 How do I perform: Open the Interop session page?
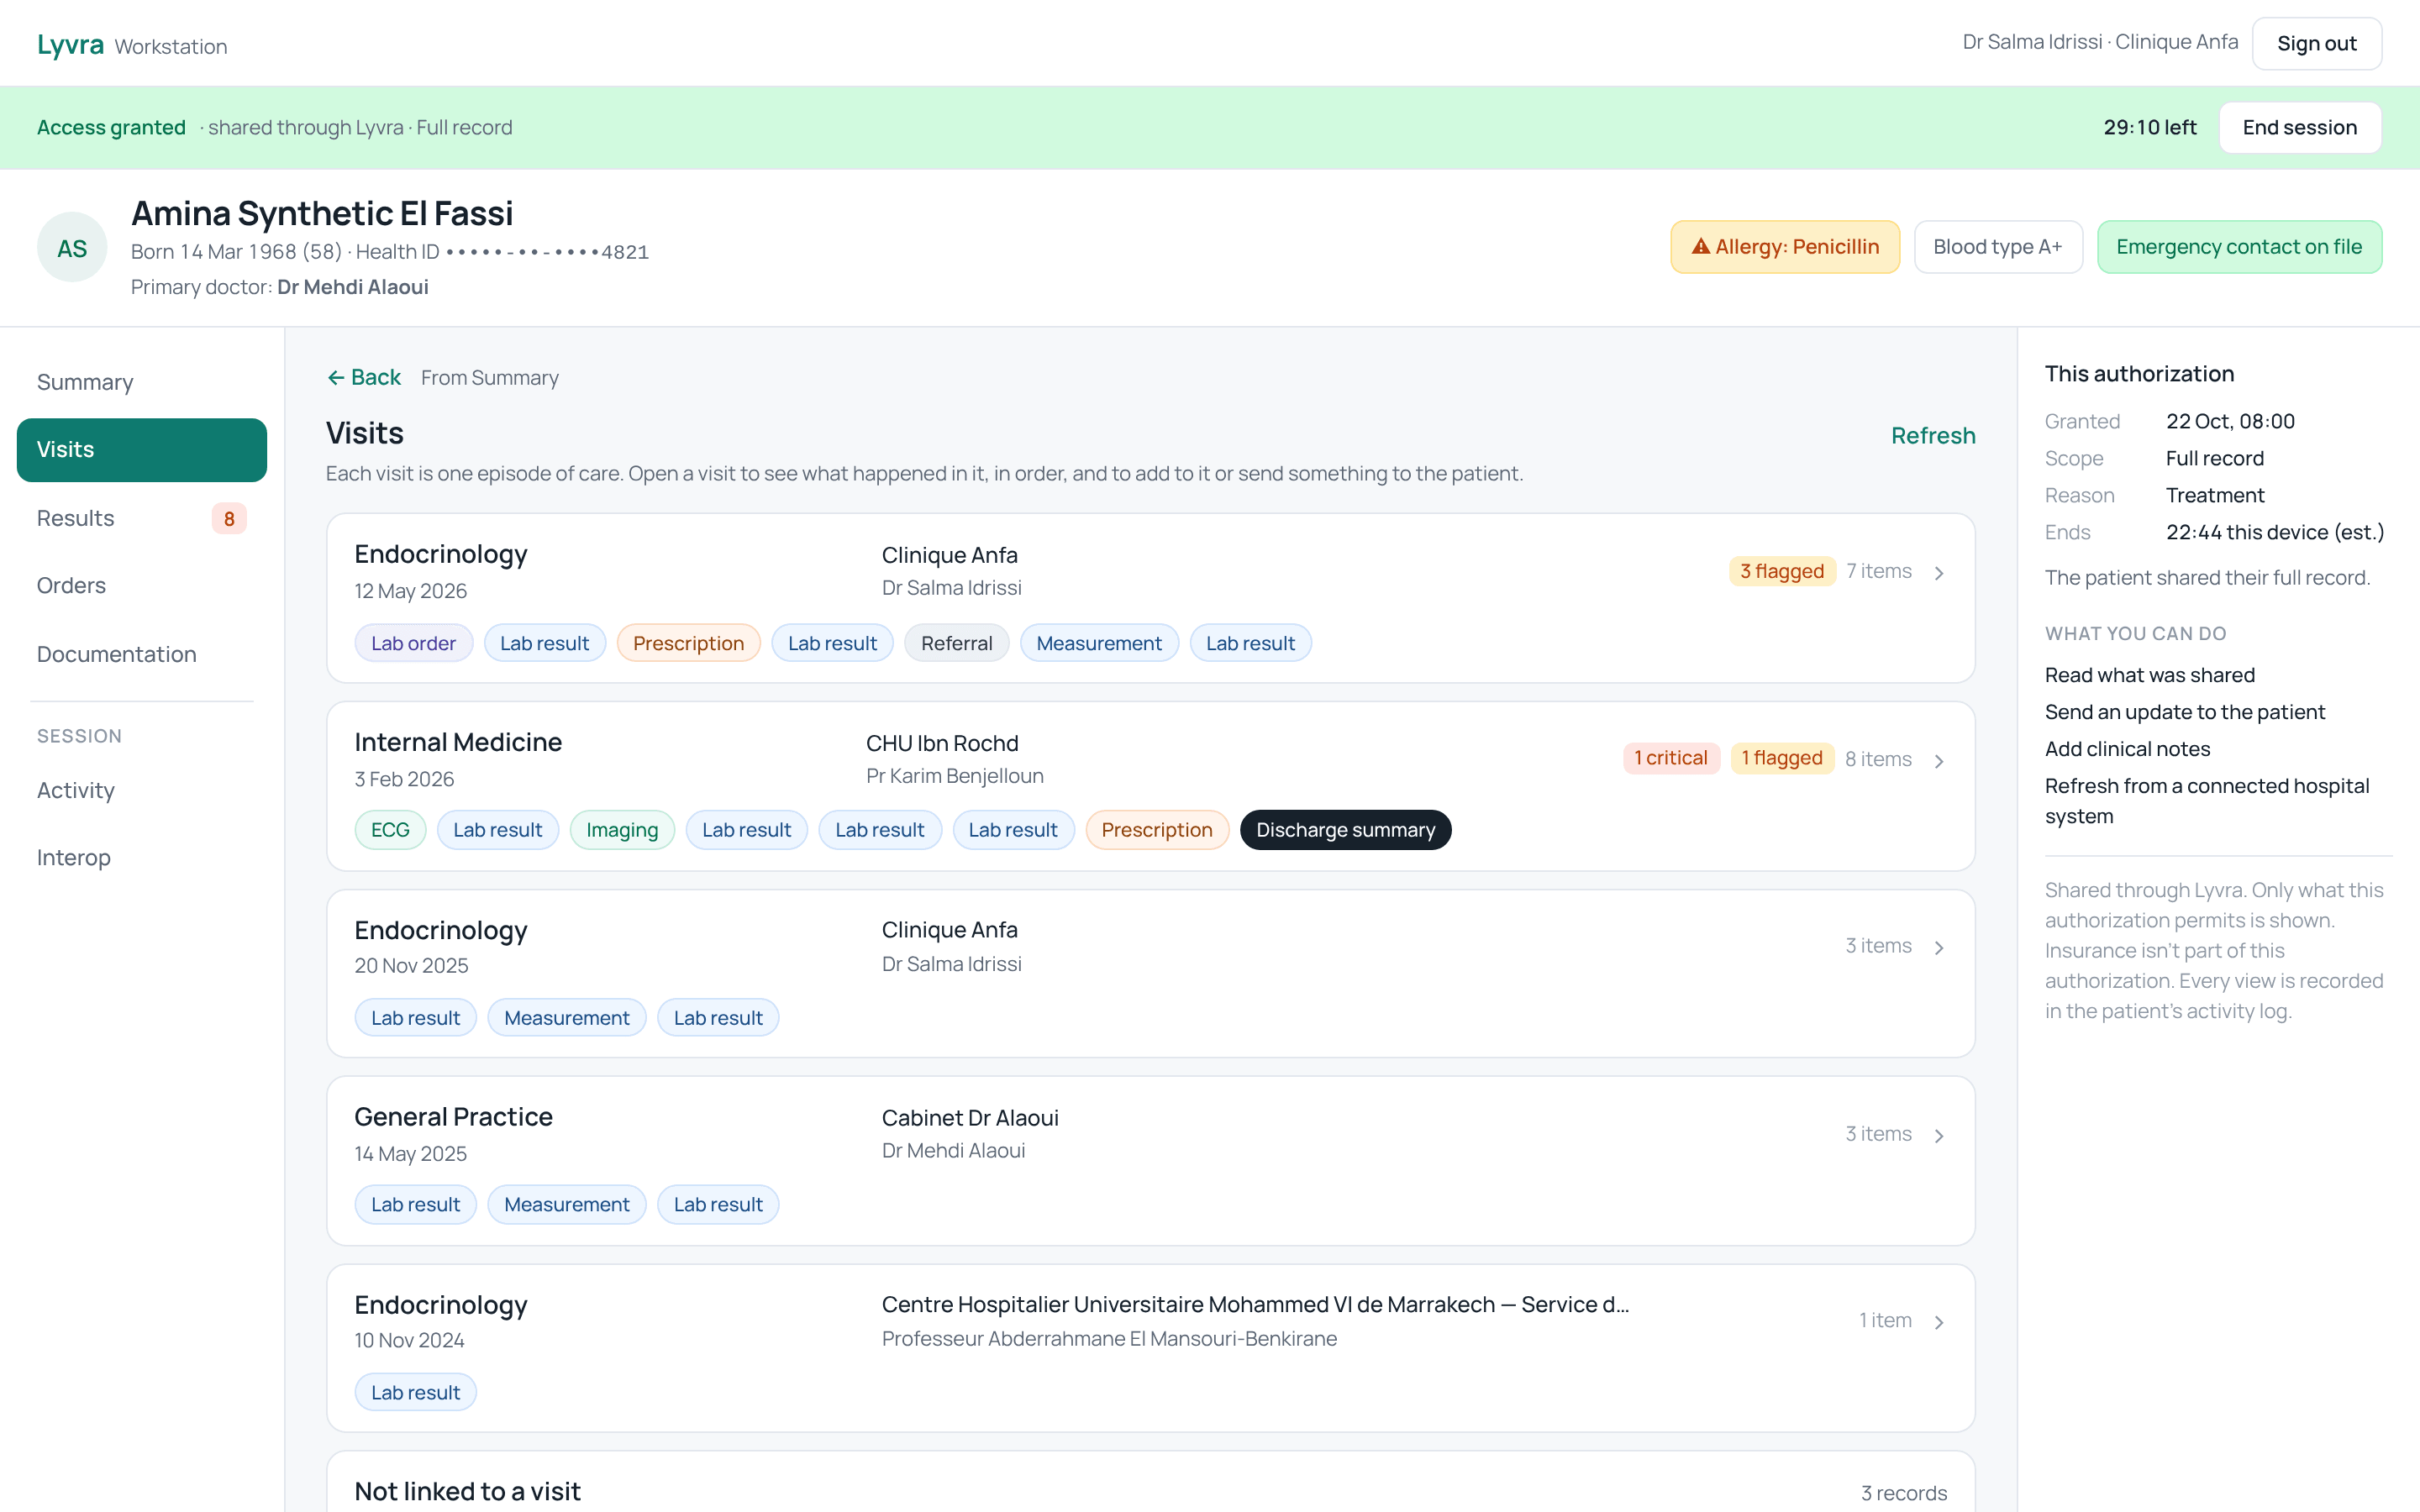[142, 857]
